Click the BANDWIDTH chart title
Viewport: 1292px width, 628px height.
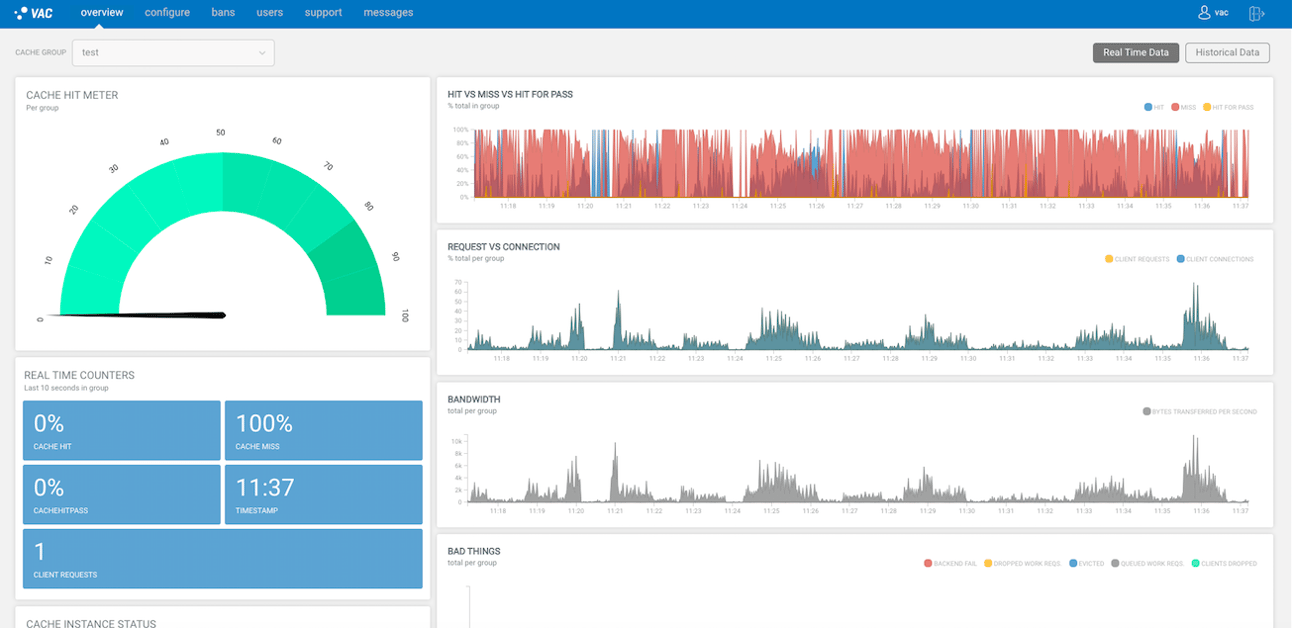click(474, 399)
